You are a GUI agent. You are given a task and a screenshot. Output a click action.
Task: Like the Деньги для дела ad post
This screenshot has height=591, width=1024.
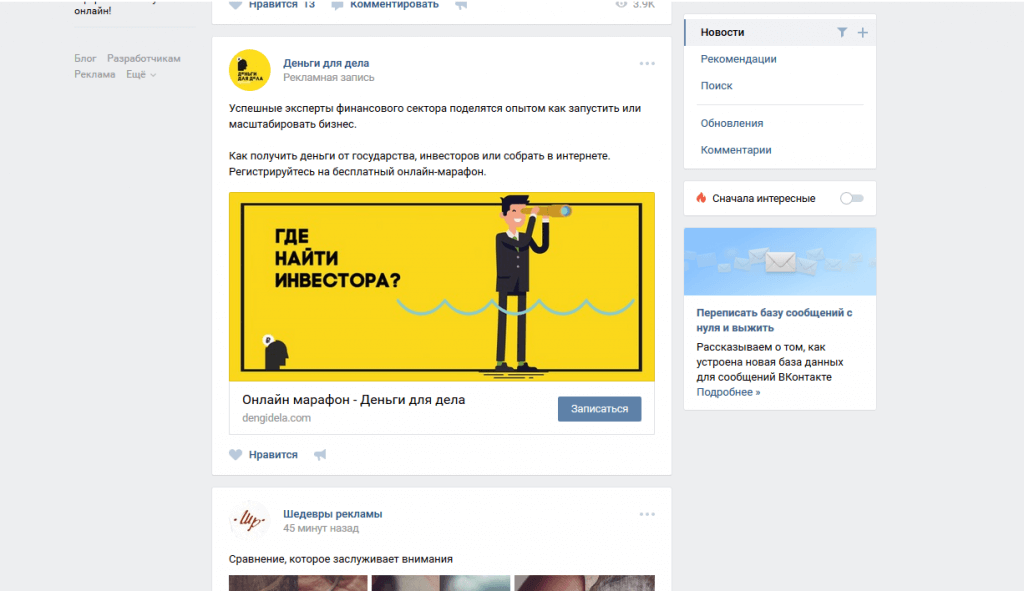[263, 455]
